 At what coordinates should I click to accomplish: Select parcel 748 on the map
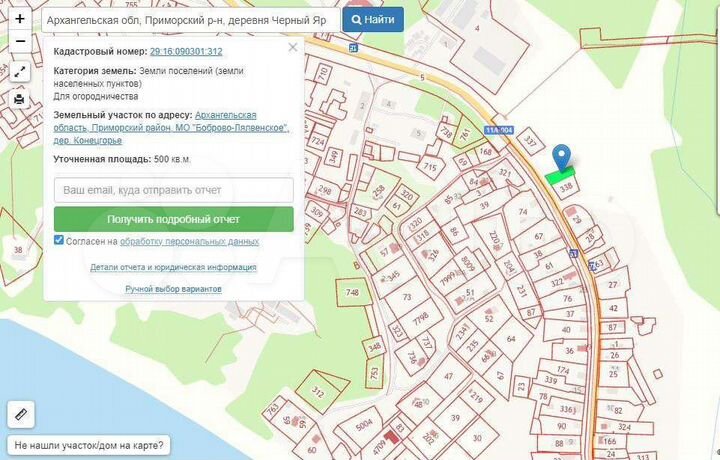click(352, 292)
